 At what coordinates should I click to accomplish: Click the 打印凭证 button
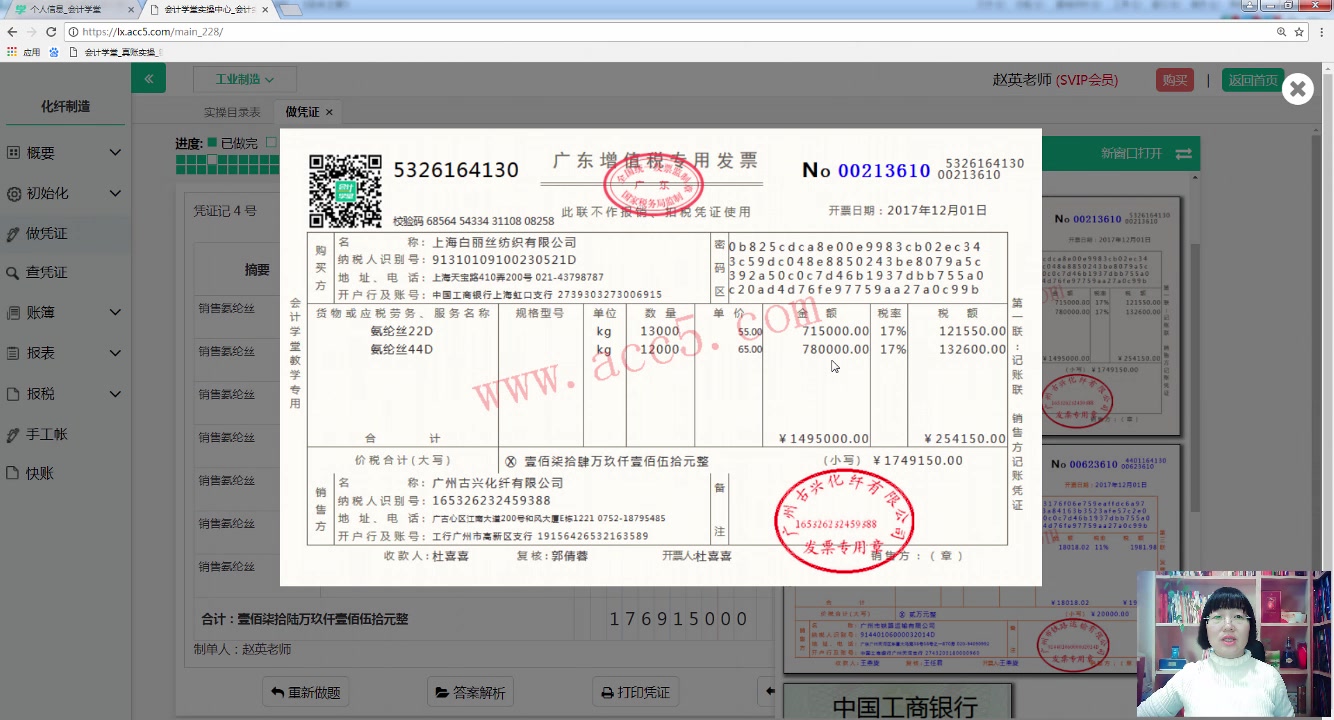[x=636, y=692]
